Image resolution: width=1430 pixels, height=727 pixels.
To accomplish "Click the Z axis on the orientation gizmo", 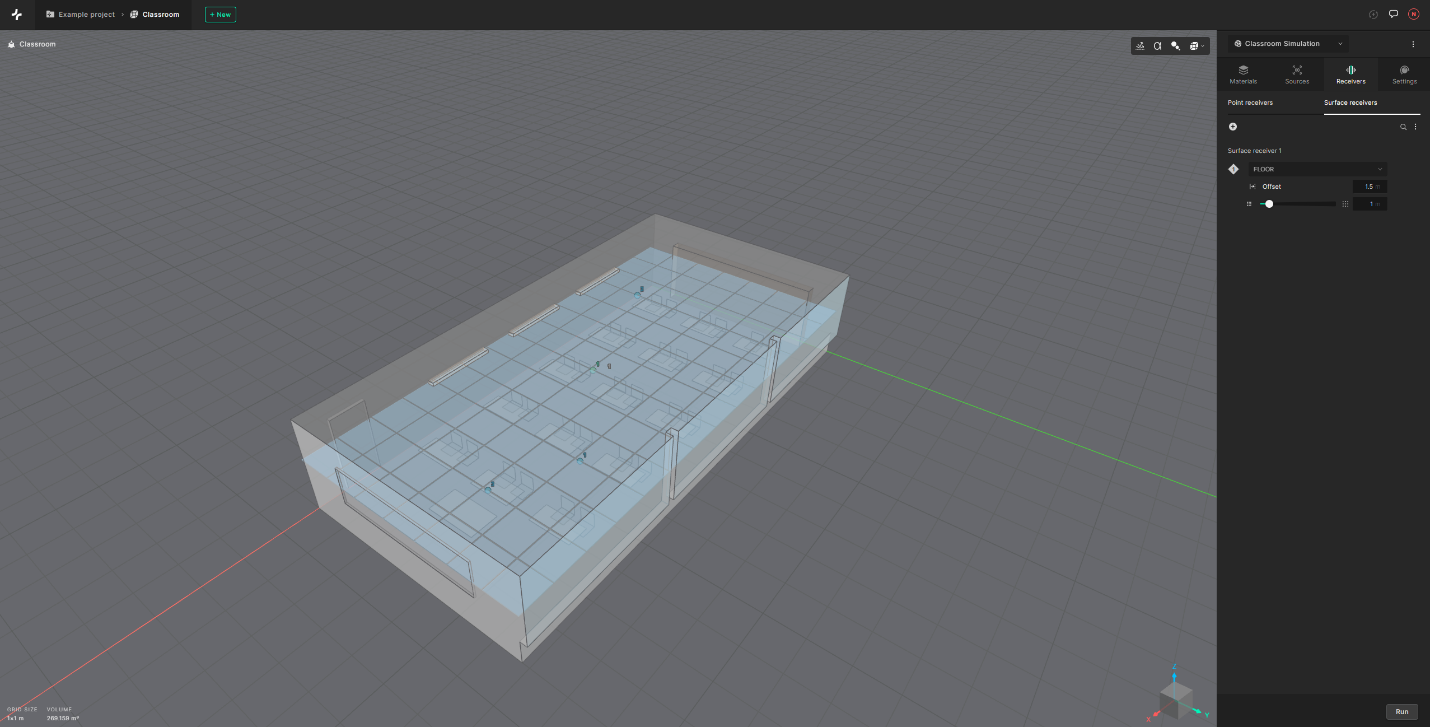I will tap(1174, 667).
